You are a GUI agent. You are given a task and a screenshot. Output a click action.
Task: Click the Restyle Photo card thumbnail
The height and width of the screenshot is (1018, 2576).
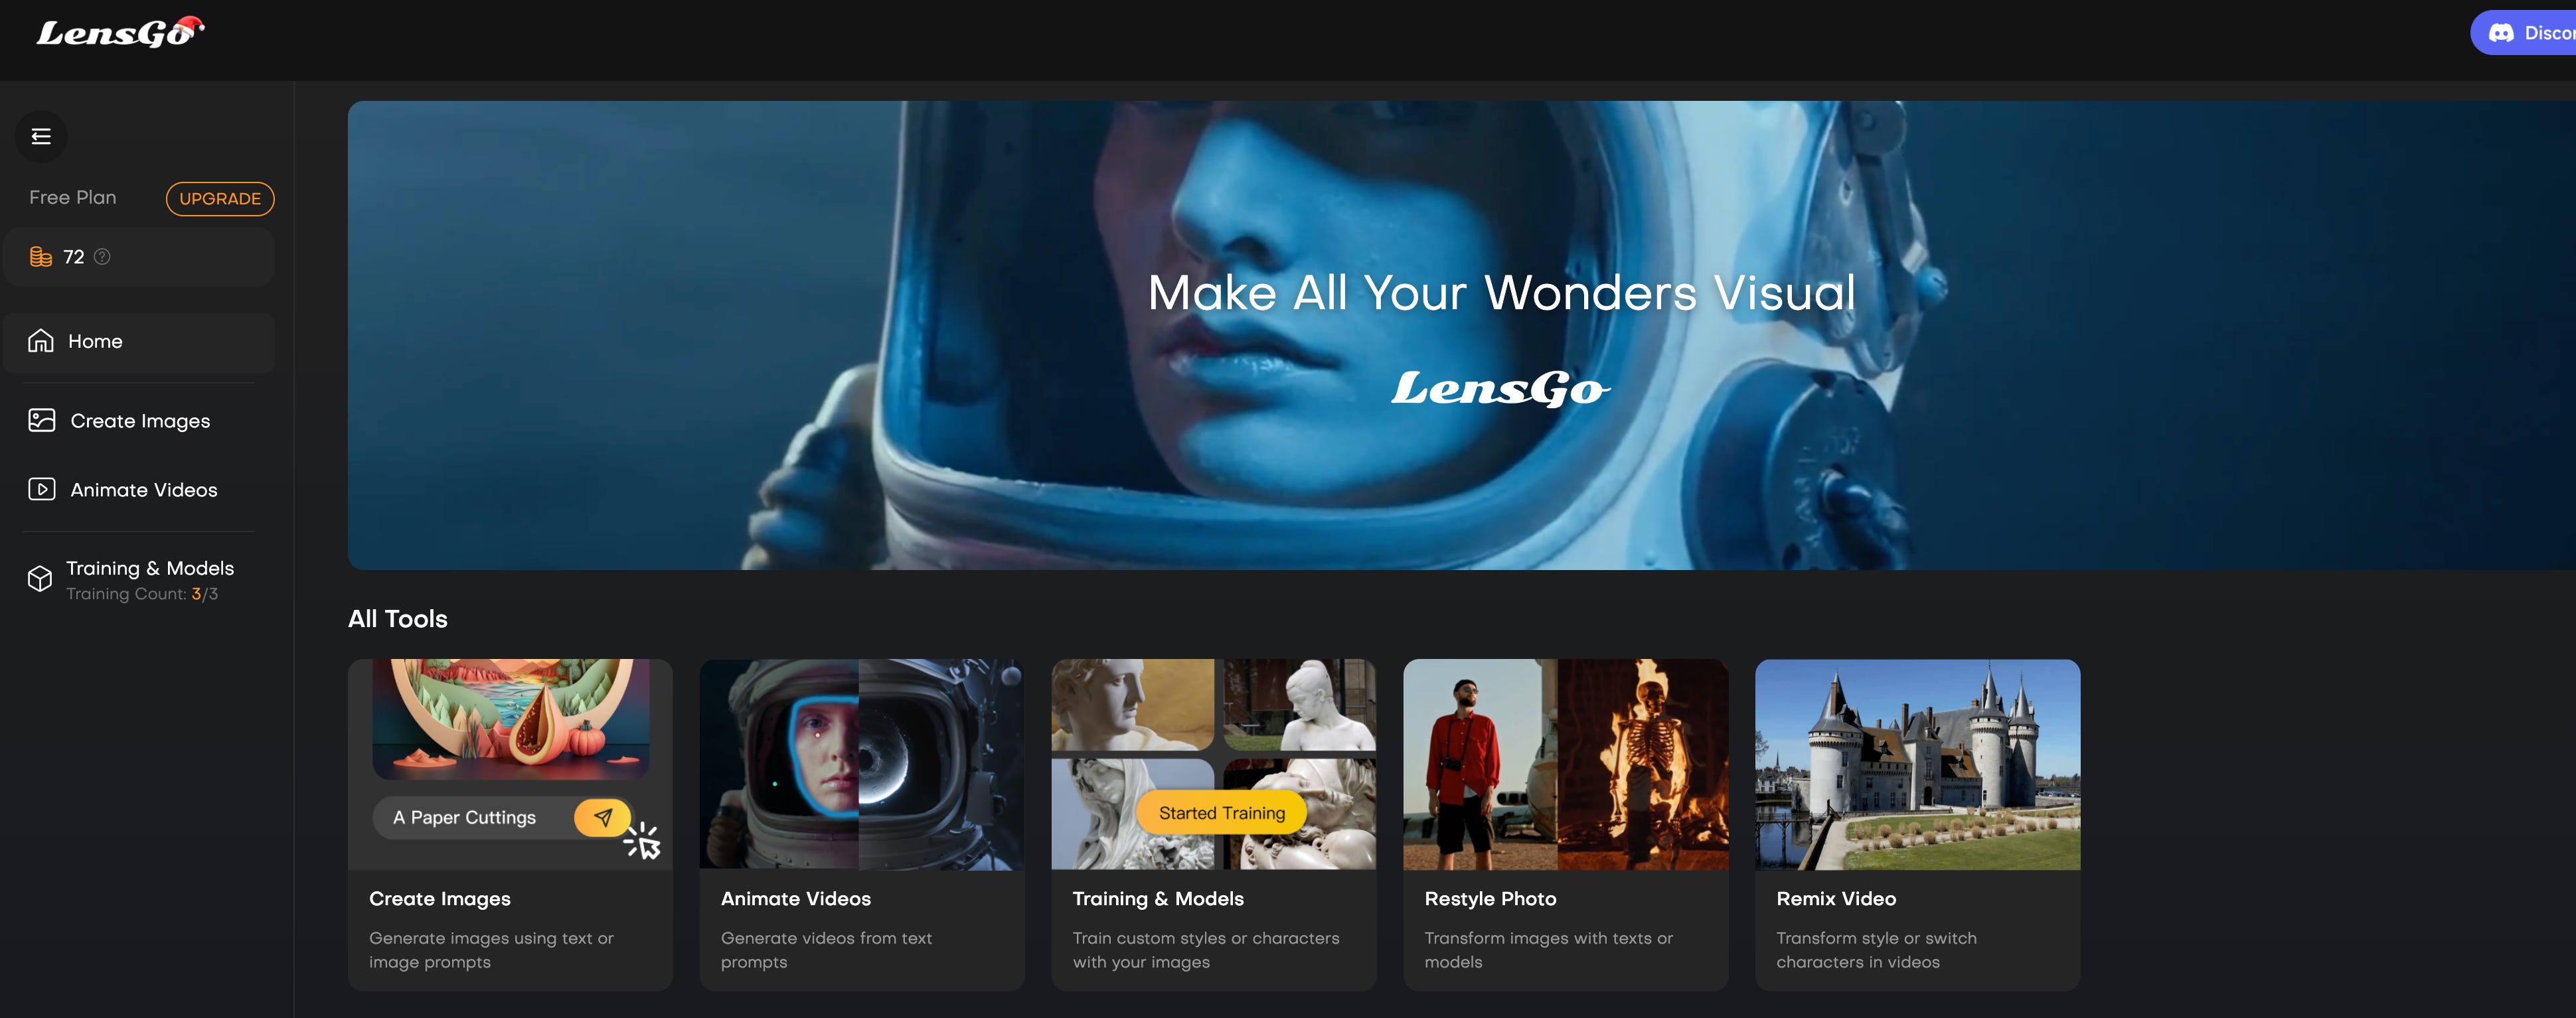[1566, 764]
